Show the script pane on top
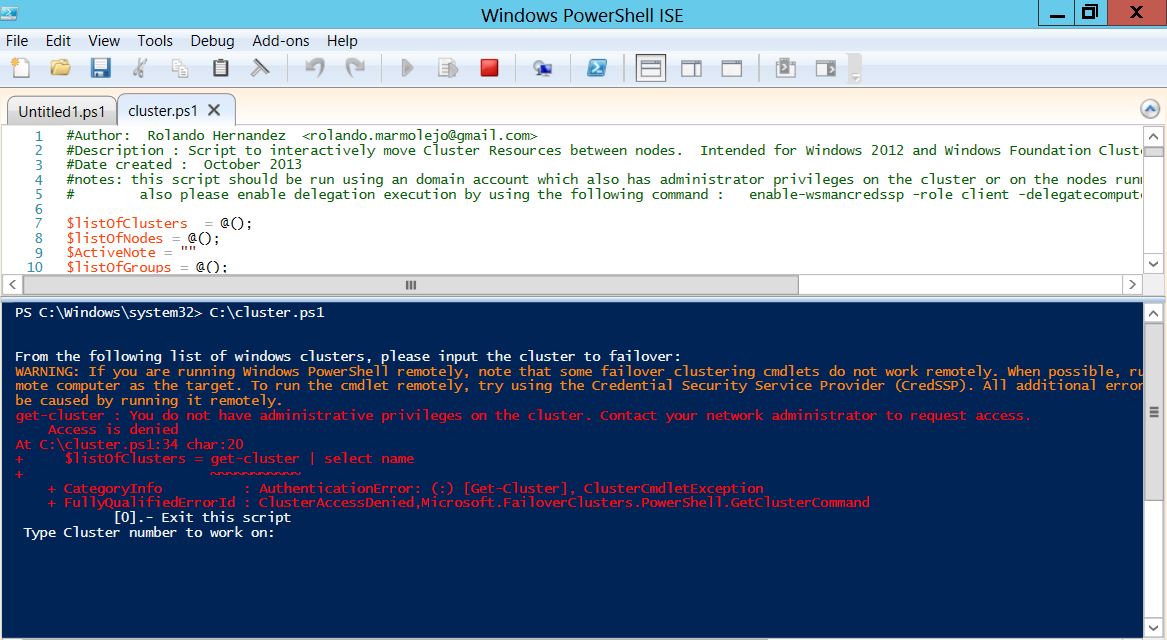This screenshot has height=640, width=1167. [650, 68]
